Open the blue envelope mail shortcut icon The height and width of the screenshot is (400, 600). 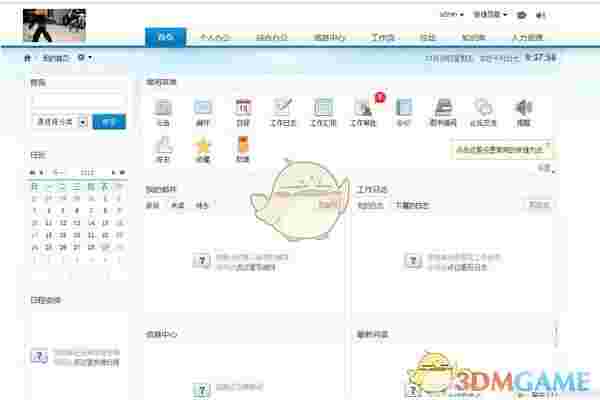202,108
